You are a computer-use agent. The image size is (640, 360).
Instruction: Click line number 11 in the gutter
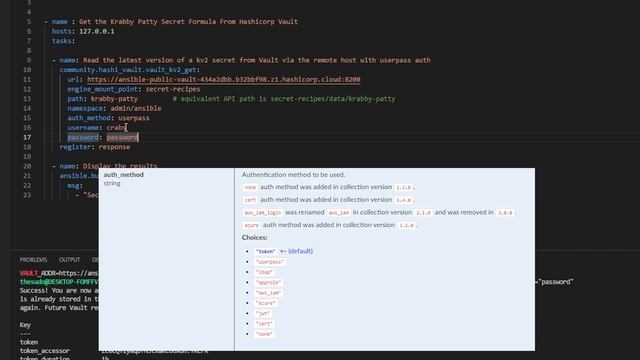point(27,80)
